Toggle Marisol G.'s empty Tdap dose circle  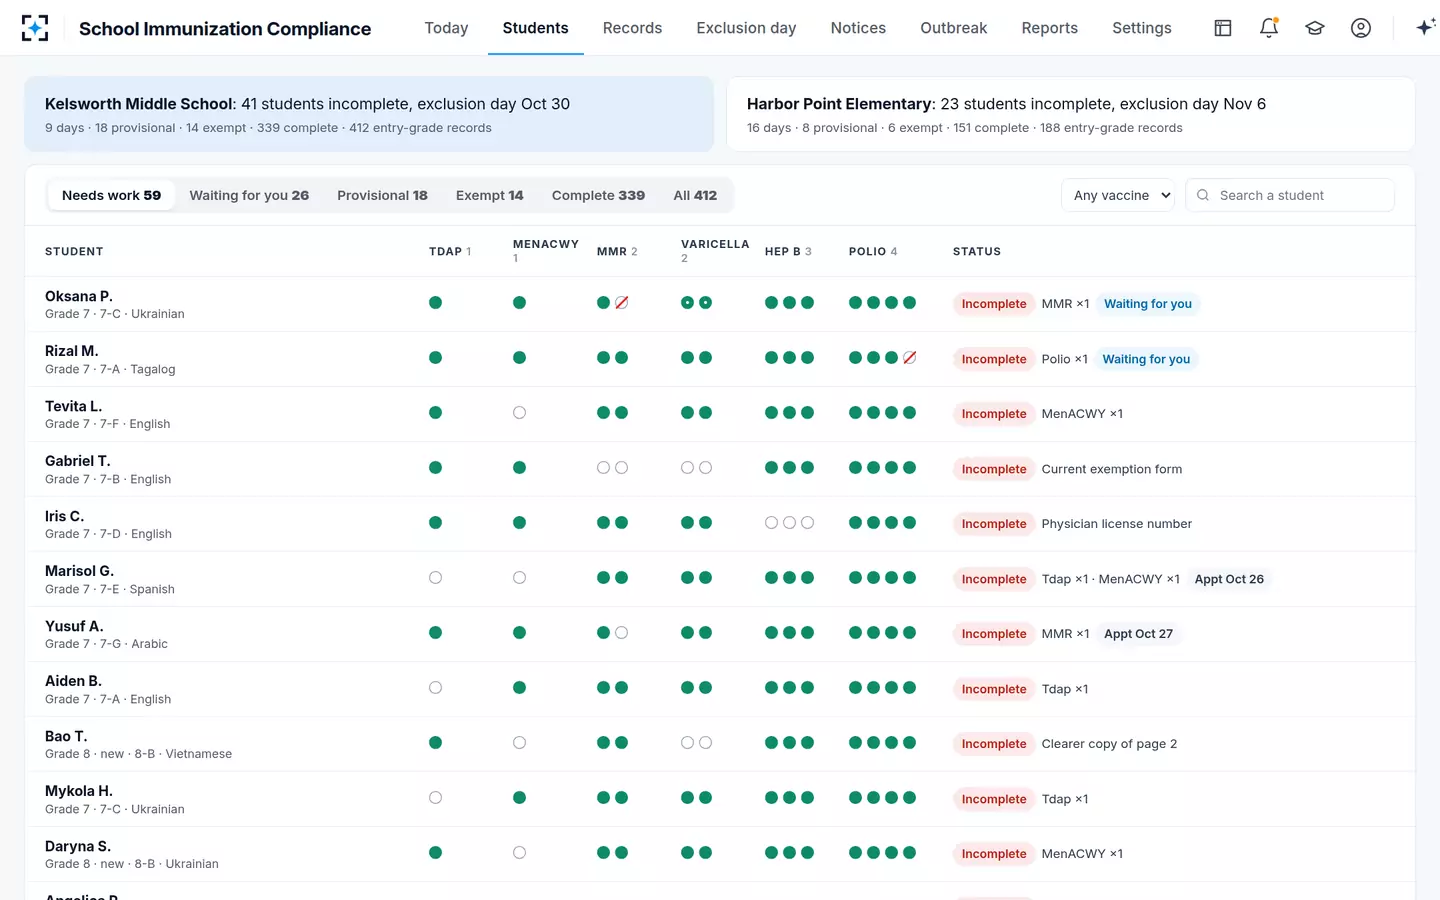[435, 578]
